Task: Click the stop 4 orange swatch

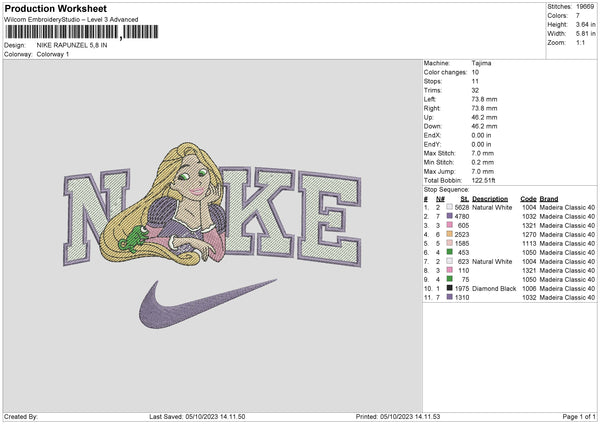Action: (x=449, y=234)
